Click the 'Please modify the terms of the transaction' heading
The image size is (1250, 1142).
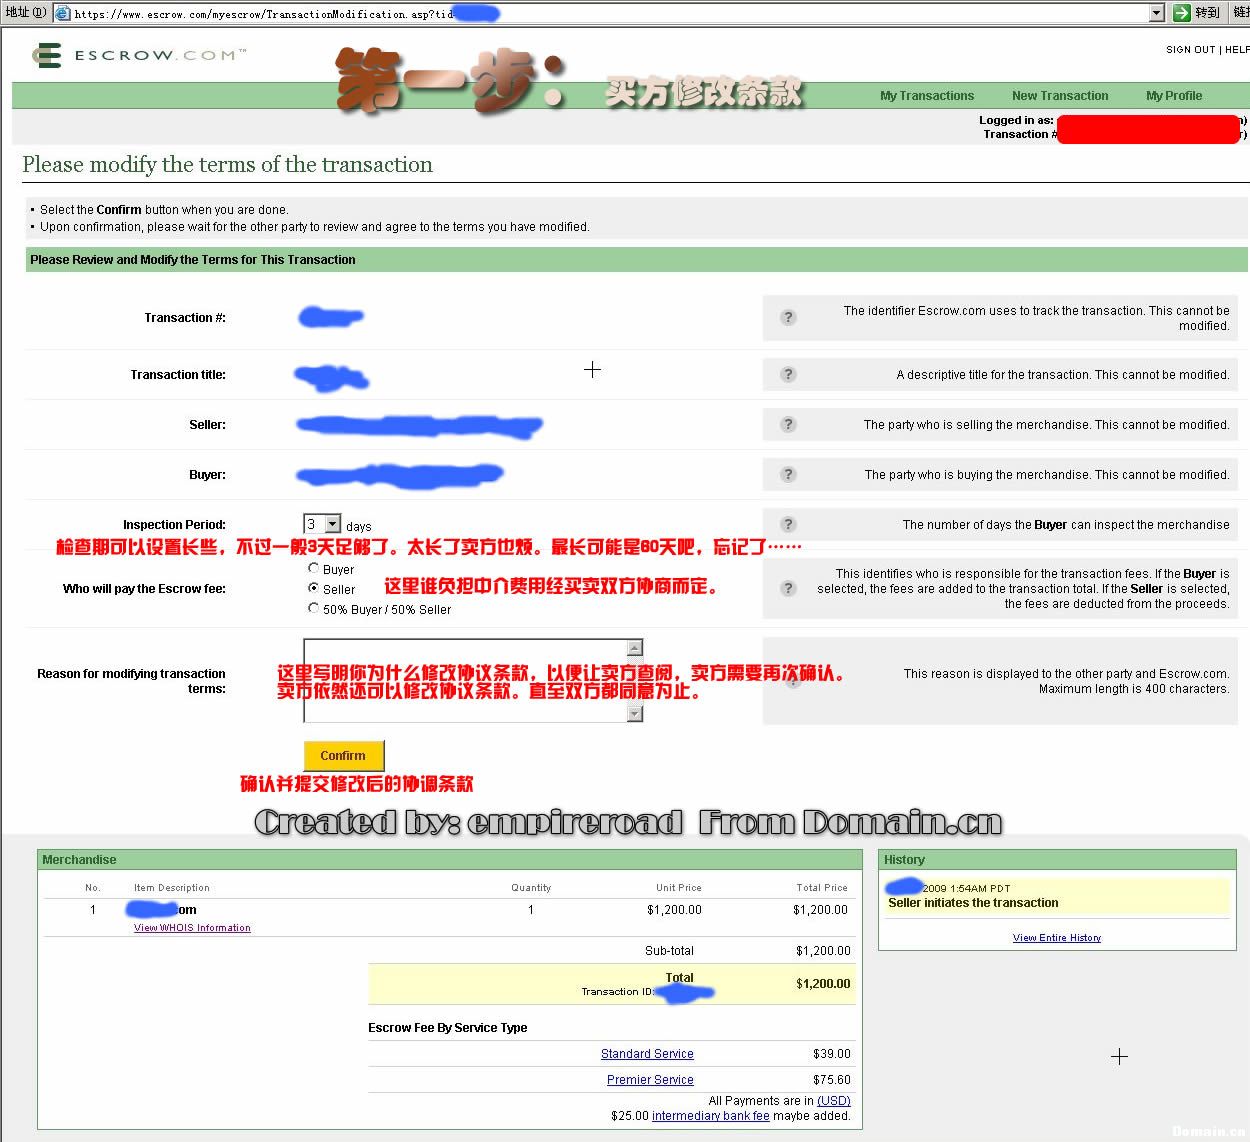click(228, 165)
